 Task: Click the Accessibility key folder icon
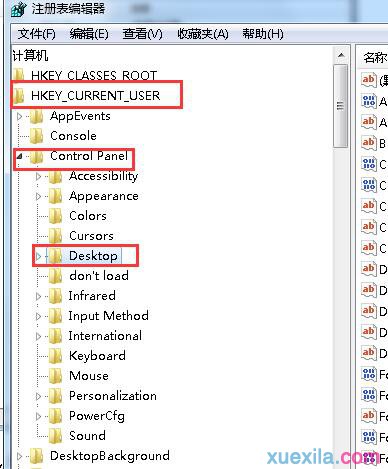click(56, 176)
